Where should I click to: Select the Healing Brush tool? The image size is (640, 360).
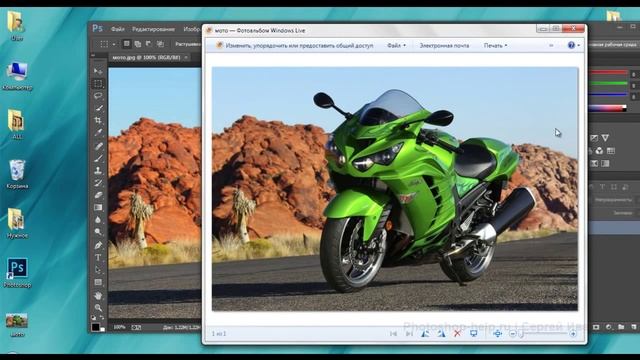tap(98, 146)
